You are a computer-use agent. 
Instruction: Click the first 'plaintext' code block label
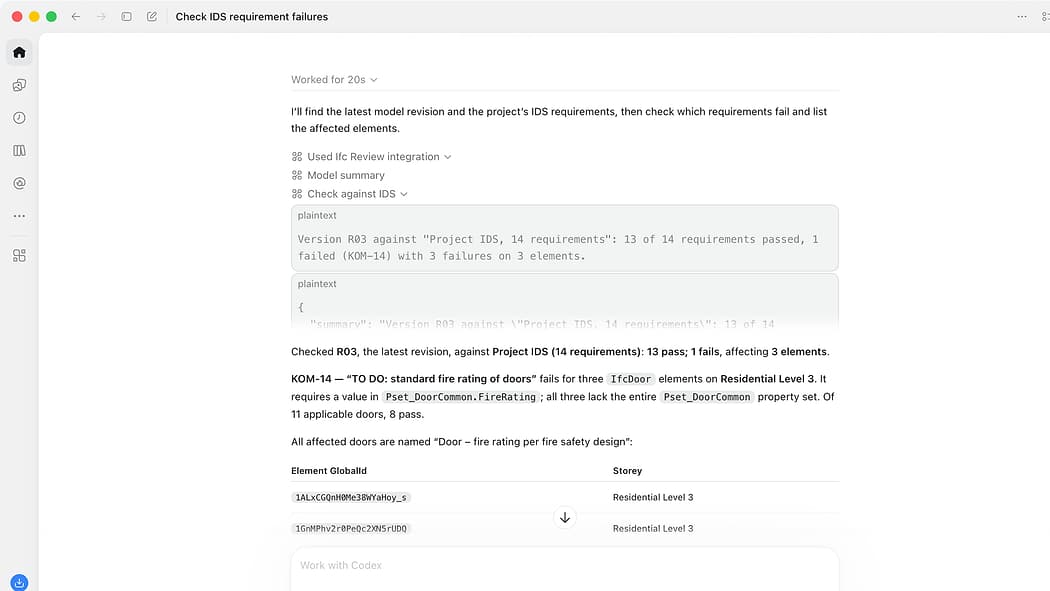(x=317, y=216)
